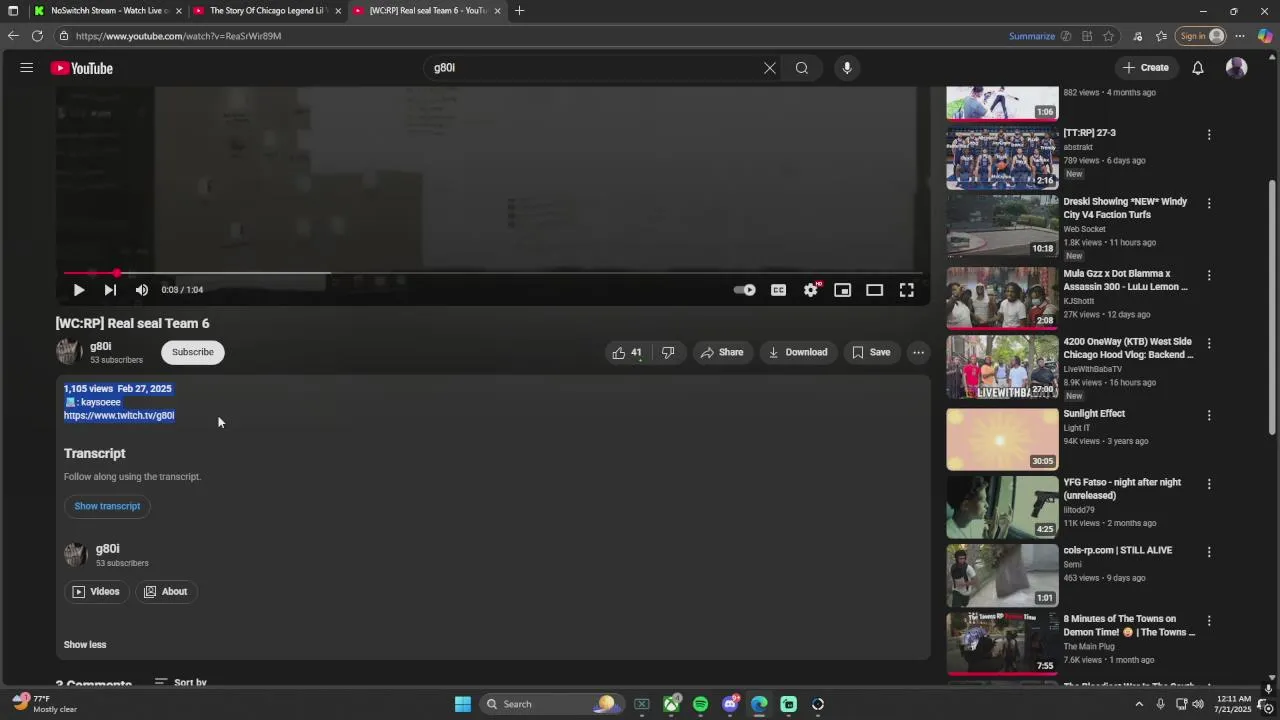The image size is (1280, 720).
Task: Click Summarize in the address bar
Action: pos(1032,36)
